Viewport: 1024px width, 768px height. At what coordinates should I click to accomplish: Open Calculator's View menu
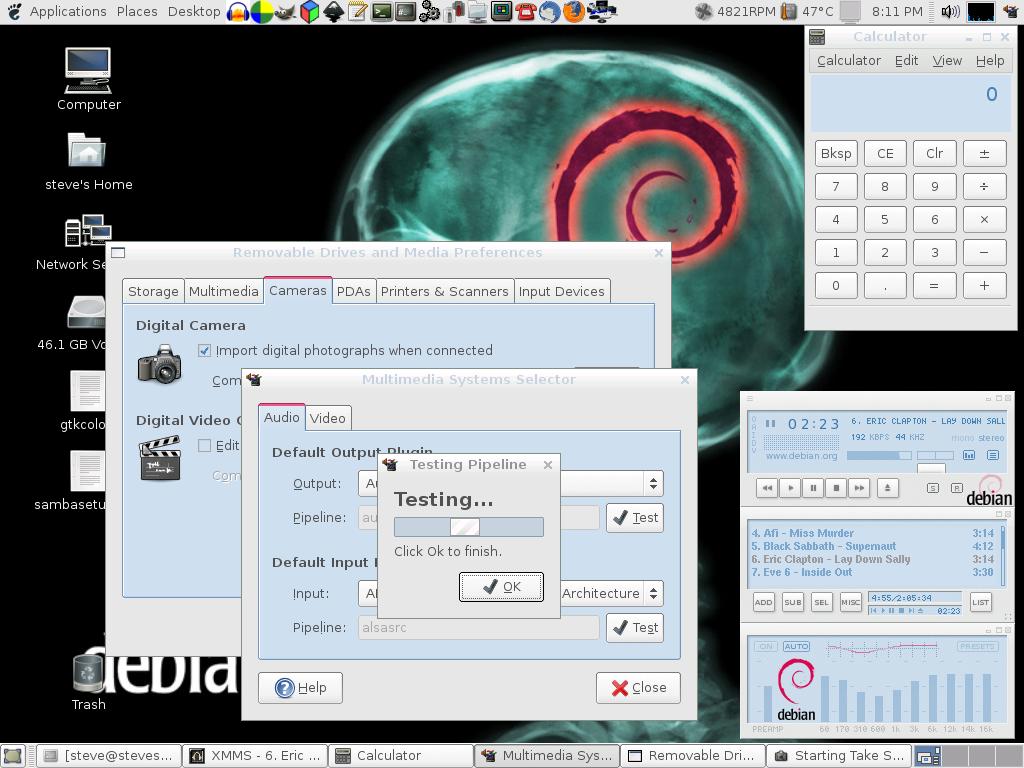[x=947, y=61]
